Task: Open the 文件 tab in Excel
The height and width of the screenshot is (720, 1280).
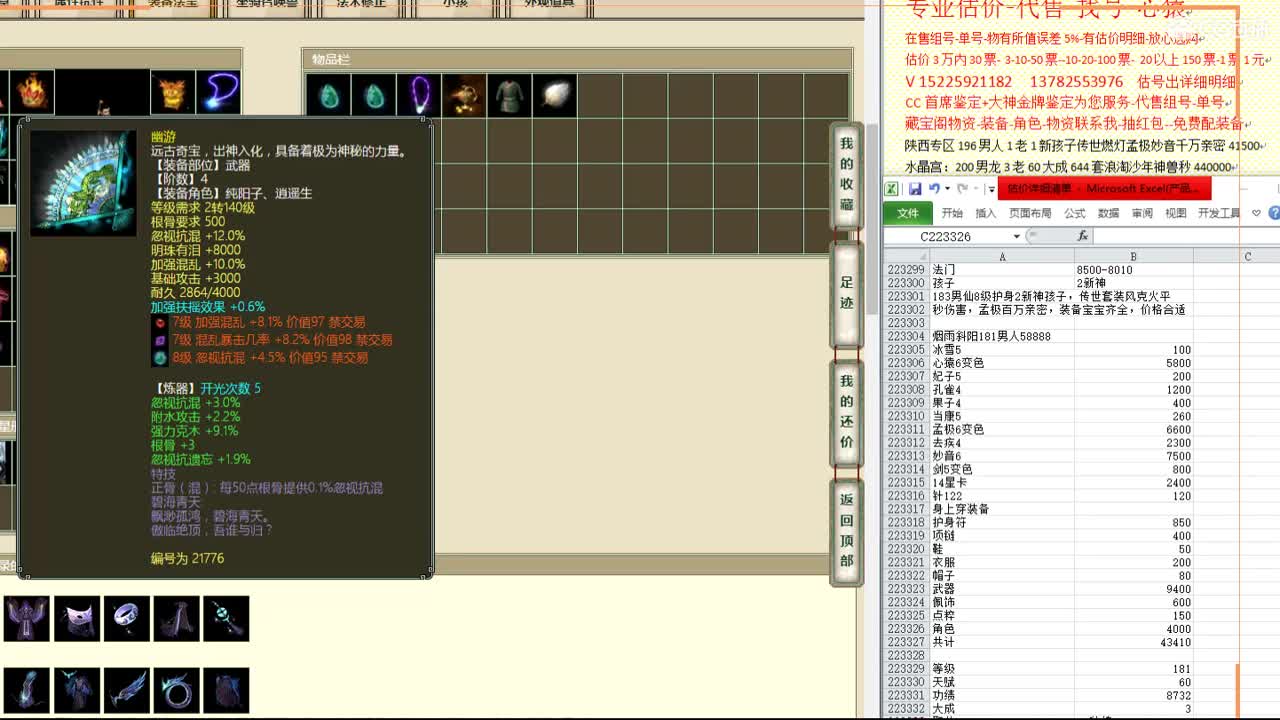Action: [x=908, y=213]
